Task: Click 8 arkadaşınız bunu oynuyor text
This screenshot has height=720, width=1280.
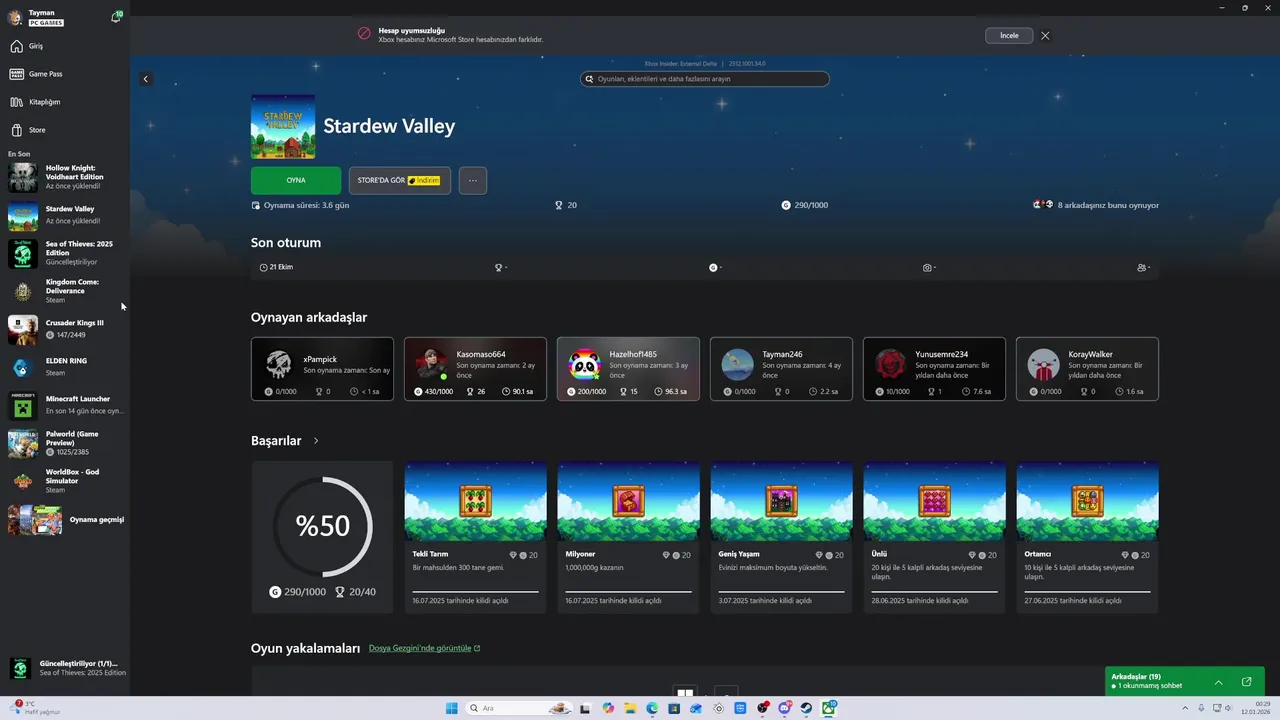Action: (1108, 205)
